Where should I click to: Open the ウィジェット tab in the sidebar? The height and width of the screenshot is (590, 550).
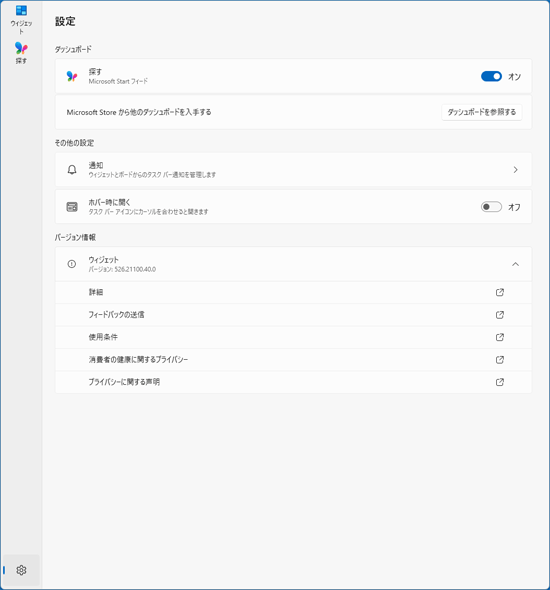click(x=21, y=20)
